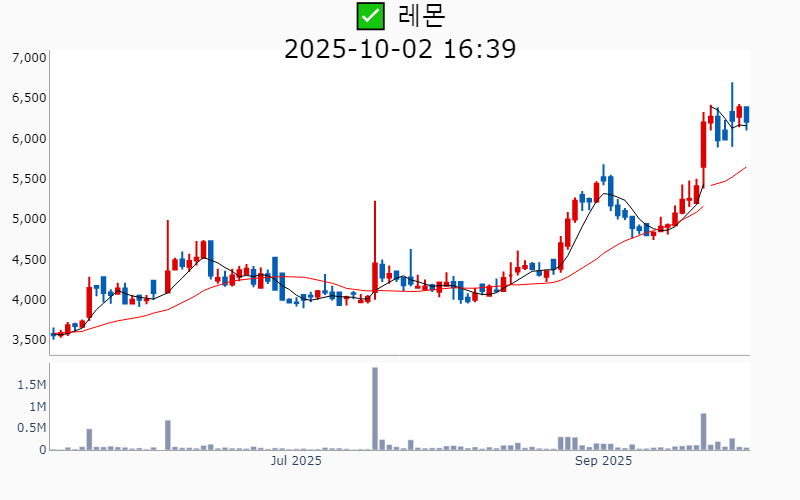Screen dimensions: 800x500
Task: Click the Jul 2025 x-axis label
Action: [296, 461]
